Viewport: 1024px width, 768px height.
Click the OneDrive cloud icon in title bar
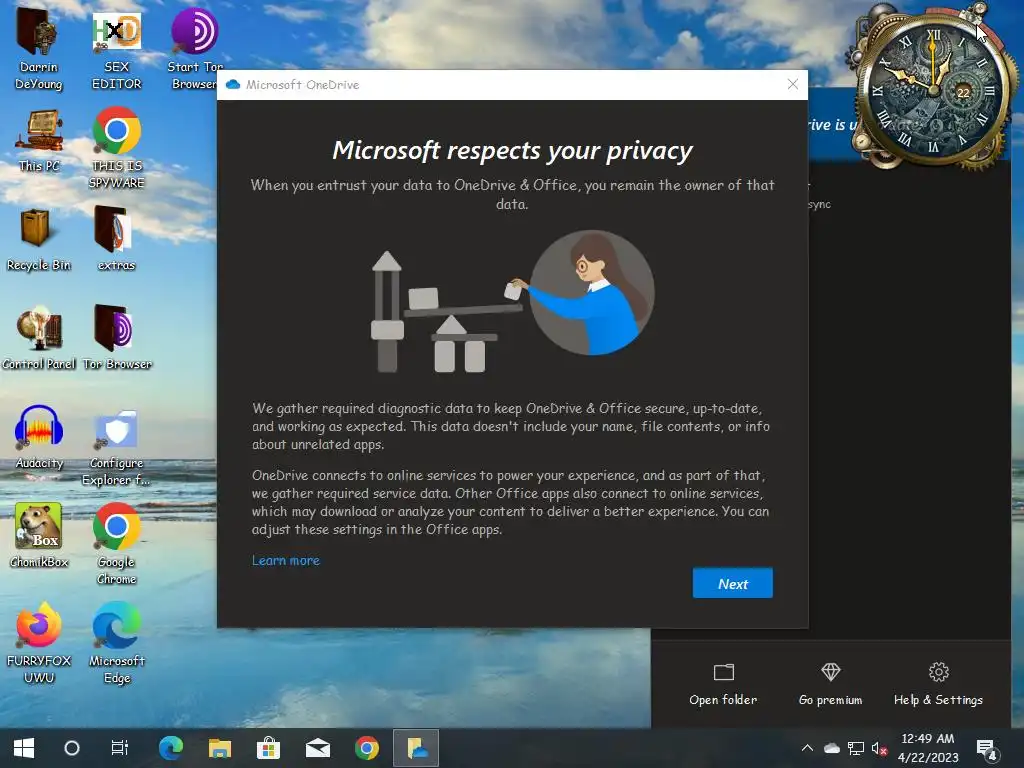(x=232, y=84)
